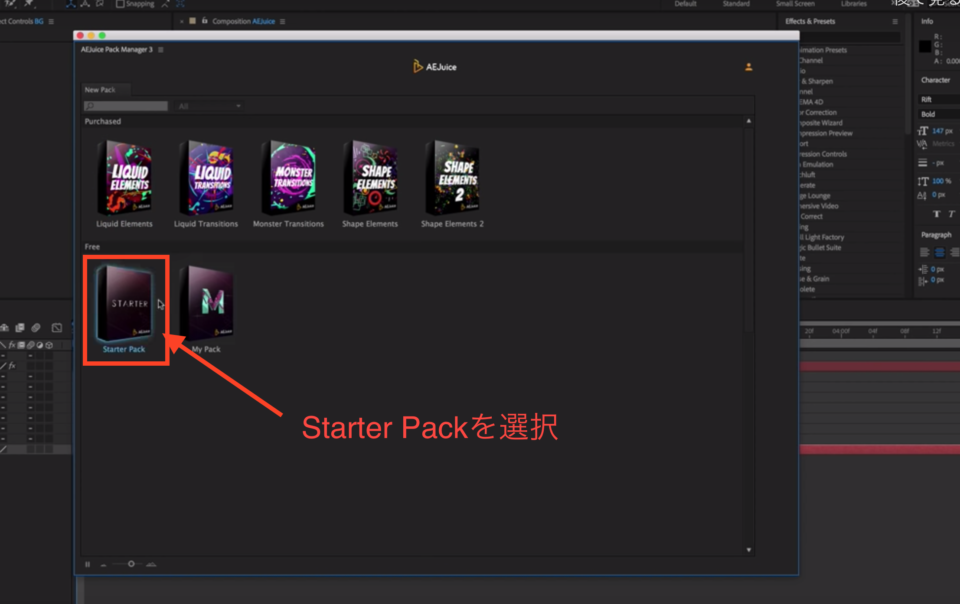The height and width of the screenshot is (604, 960).
Task: Select the world axis mode icon
Action: 85,4
